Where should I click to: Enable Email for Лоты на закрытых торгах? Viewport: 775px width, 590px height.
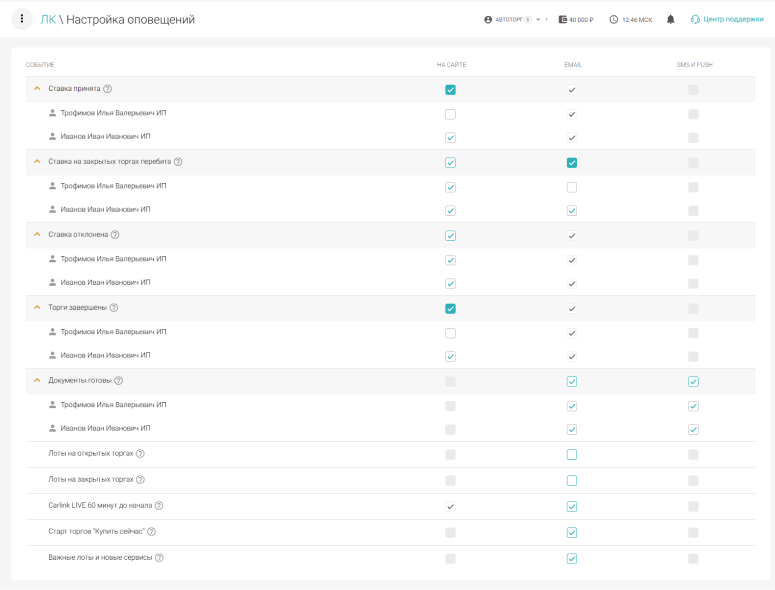coord(572,480)
